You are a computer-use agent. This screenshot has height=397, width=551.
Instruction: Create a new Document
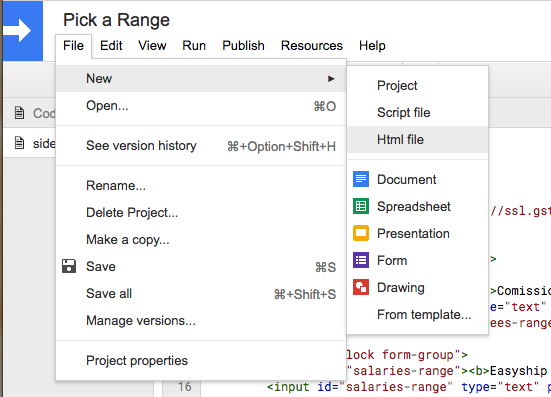(417, 179)
